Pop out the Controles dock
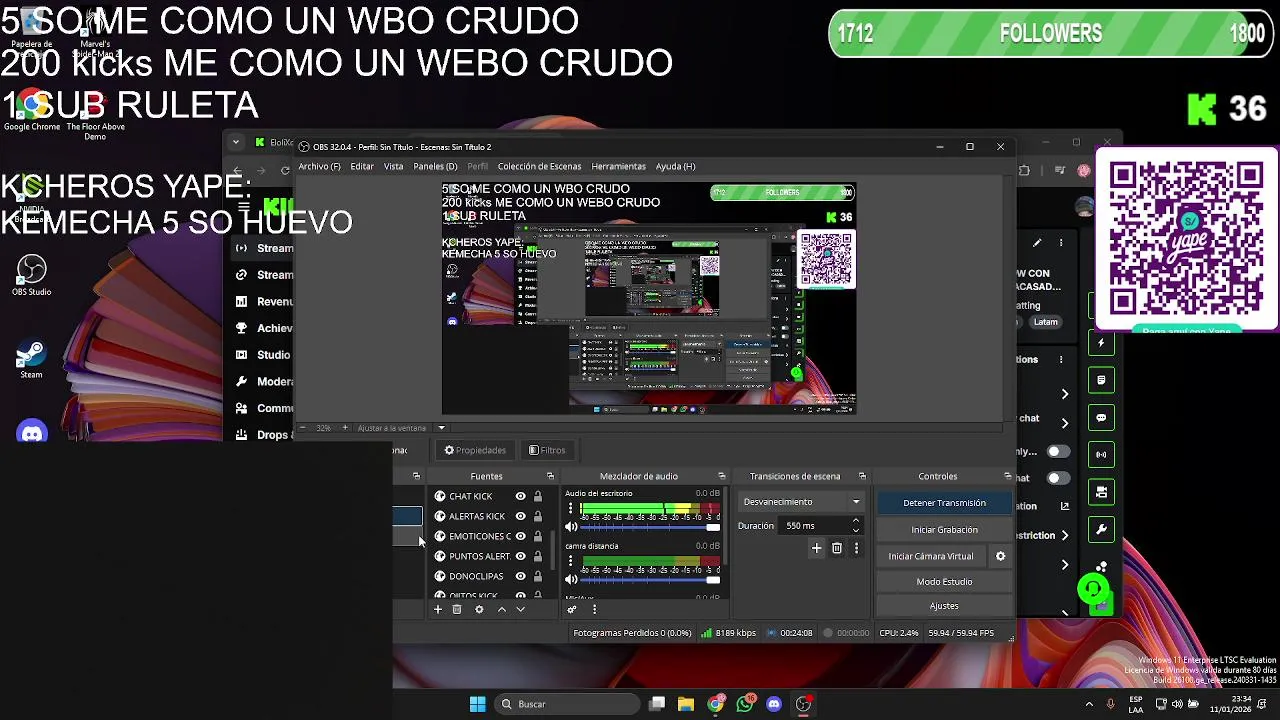Image resolution: width=1280 pixels, height=720 pixels. pos(1007,476)
